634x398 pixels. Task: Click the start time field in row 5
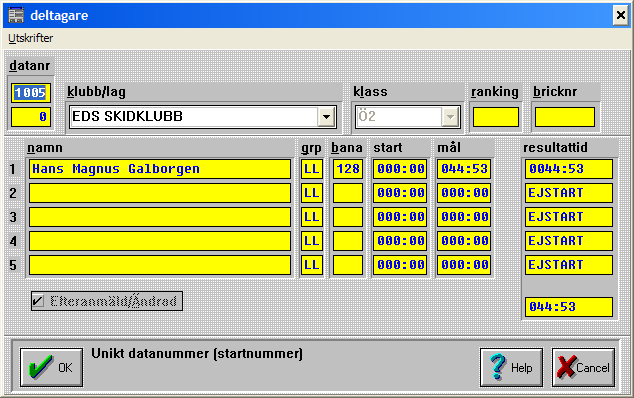tap(400, 265)
